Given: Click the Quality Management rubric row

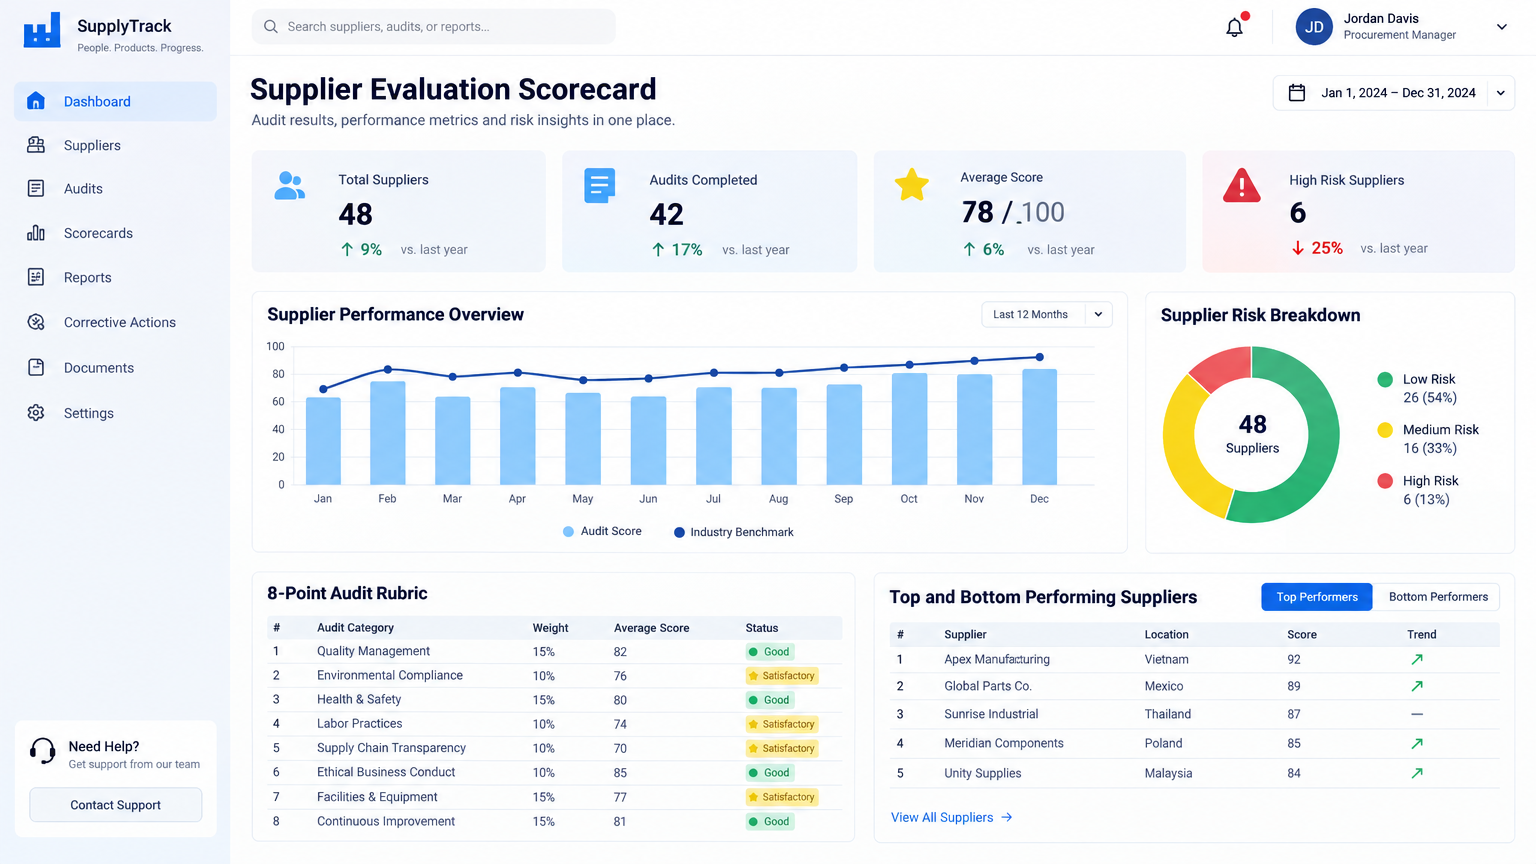Looking at the screenshot, I should 554,651.
